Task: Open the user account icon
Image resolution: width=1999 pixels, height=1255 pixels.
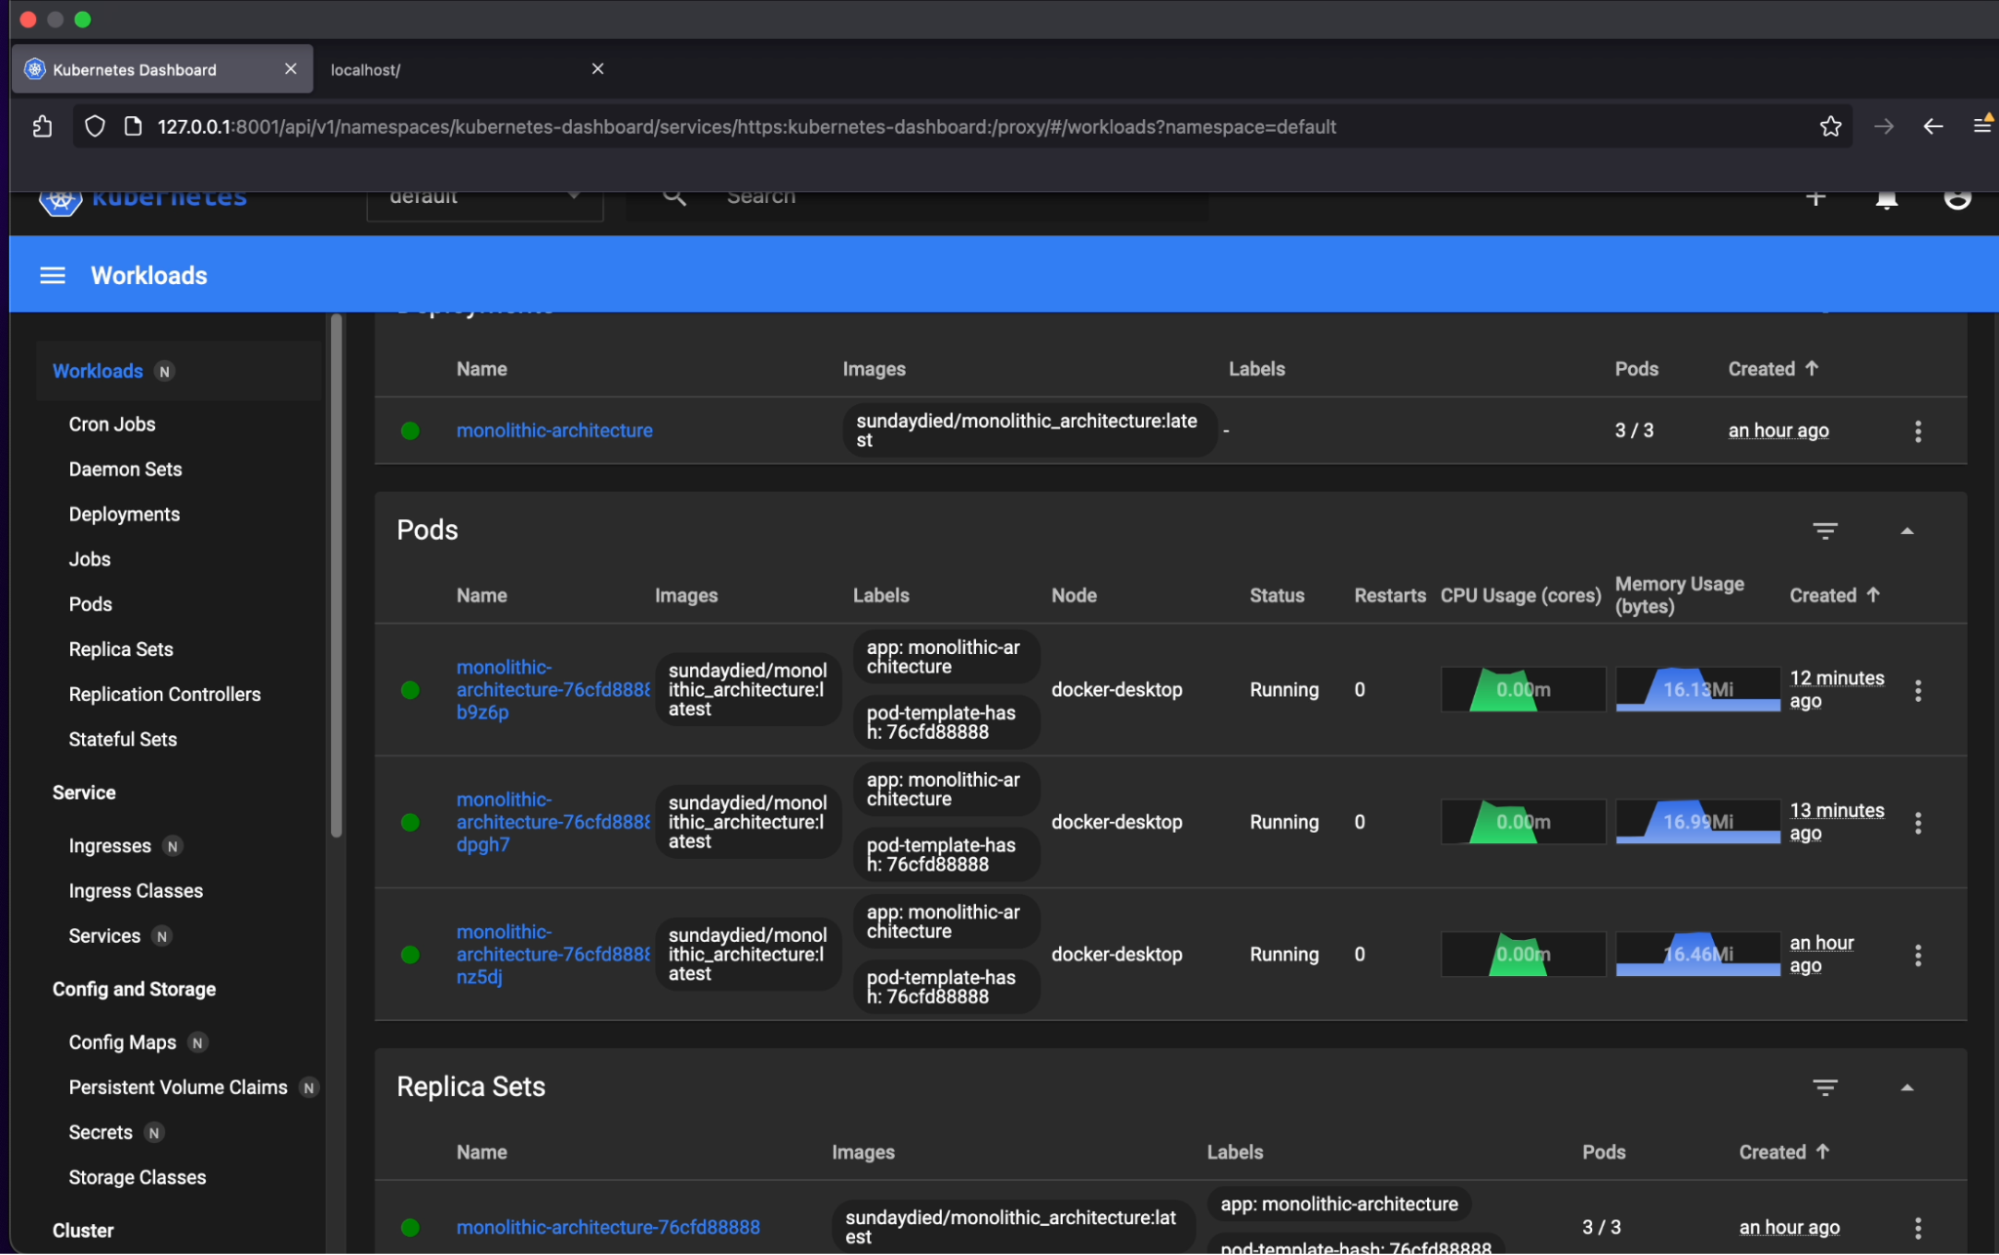Action: point(1957,199)
